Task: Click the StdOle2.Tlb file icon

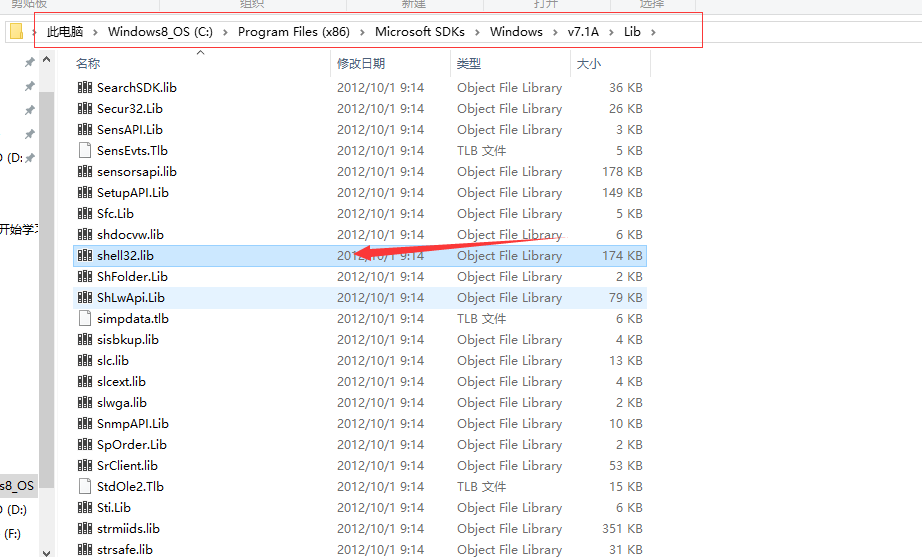Action: click(85, 486)
